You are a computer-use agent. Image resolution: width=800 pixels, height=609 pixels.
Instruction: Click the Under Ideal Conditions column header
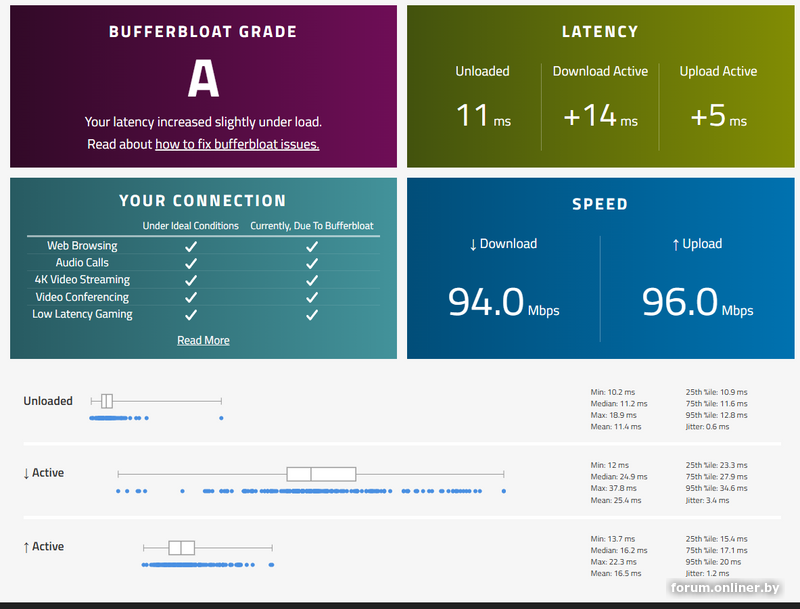[190, 225]
